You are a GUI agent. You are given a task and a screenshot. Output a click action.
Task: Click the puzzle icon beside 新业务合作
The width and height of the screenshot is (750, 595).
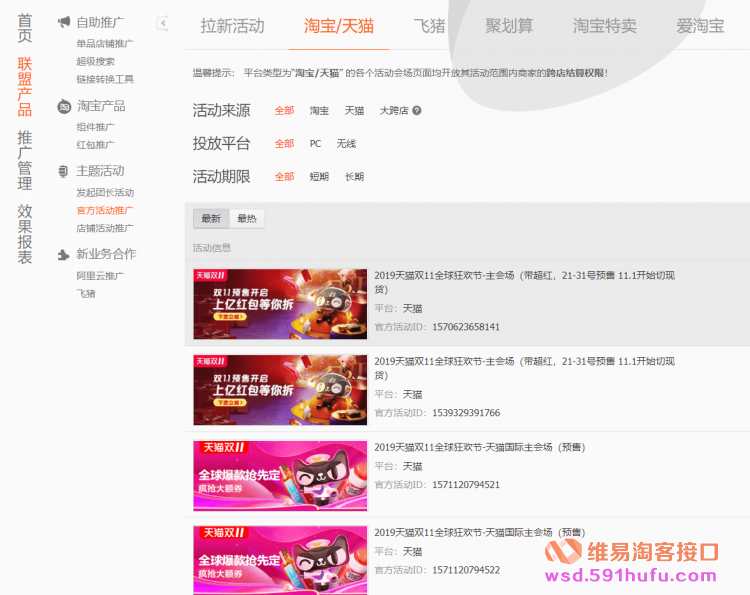pyautogui.click(x=63, y=254)
